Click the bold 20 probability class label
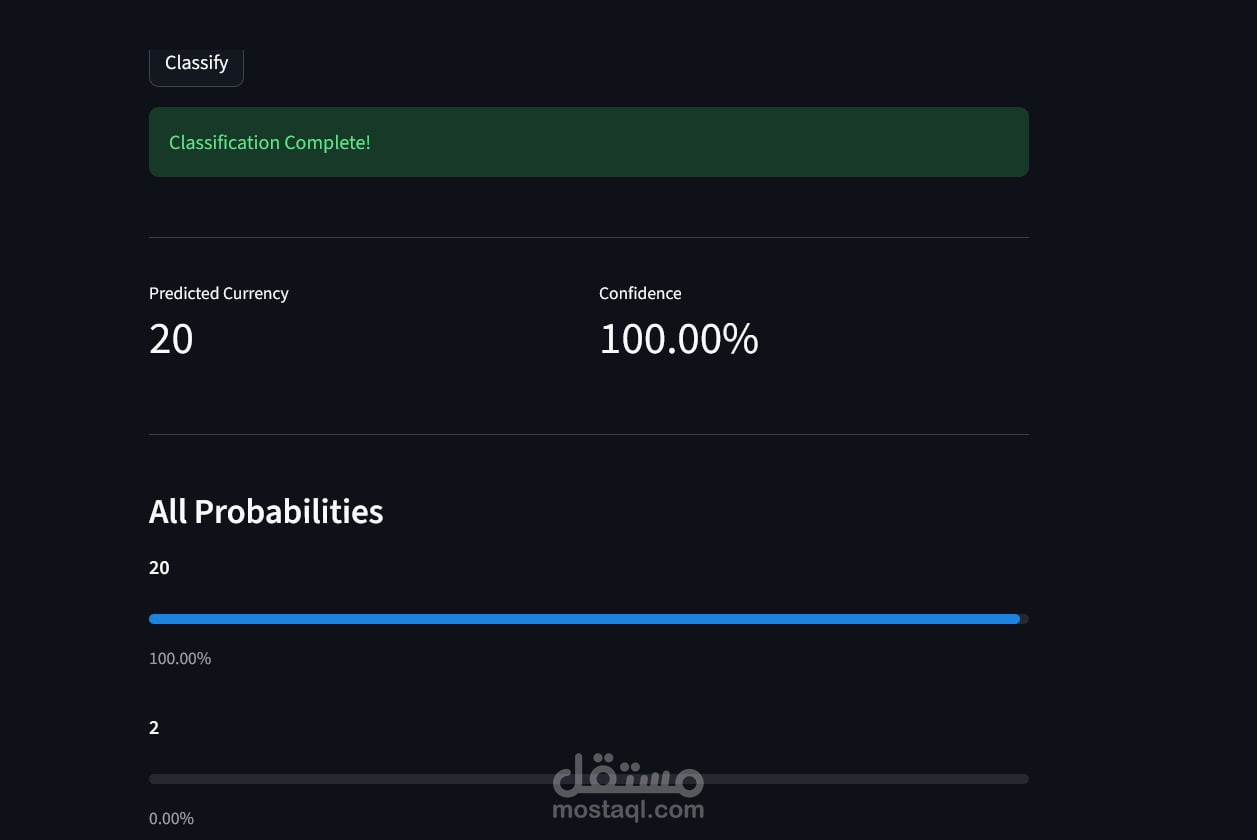 159,568
